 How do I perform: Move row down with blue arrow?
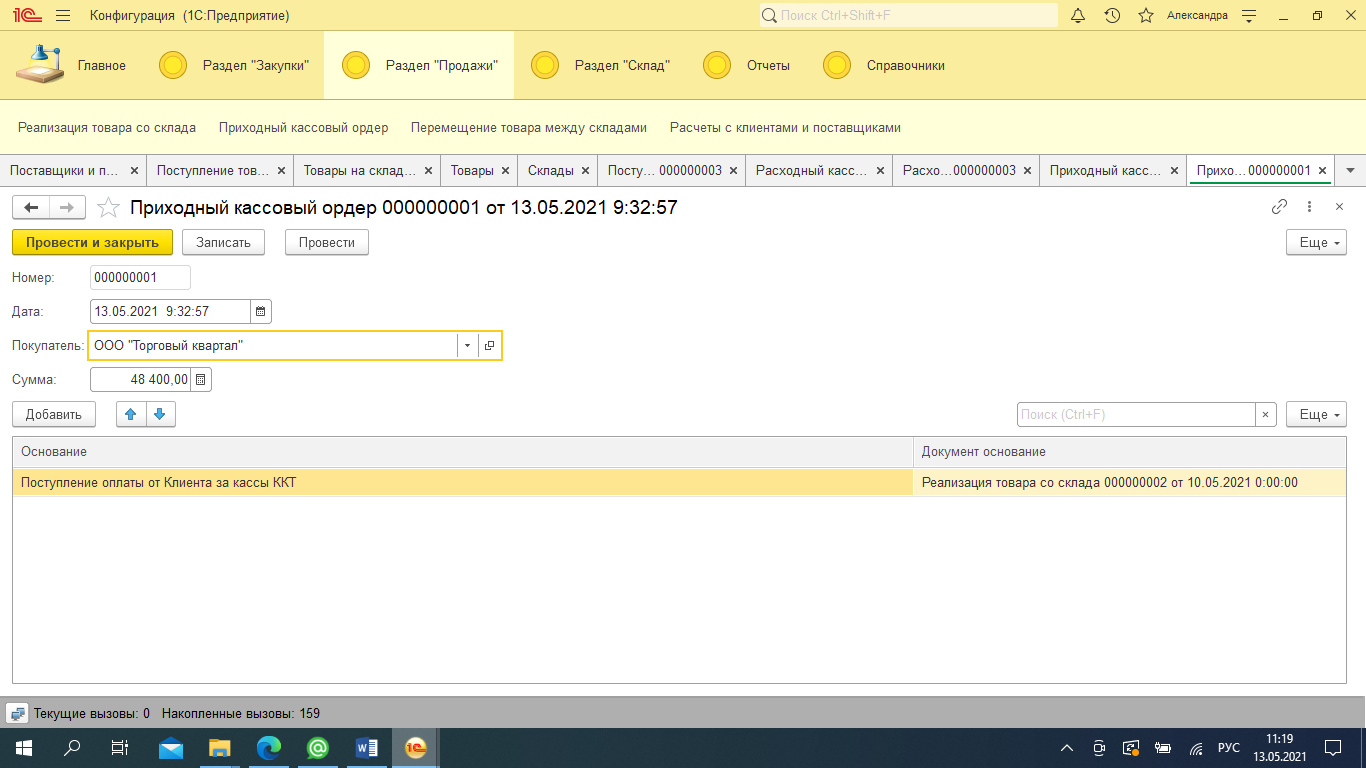point(160,414)
